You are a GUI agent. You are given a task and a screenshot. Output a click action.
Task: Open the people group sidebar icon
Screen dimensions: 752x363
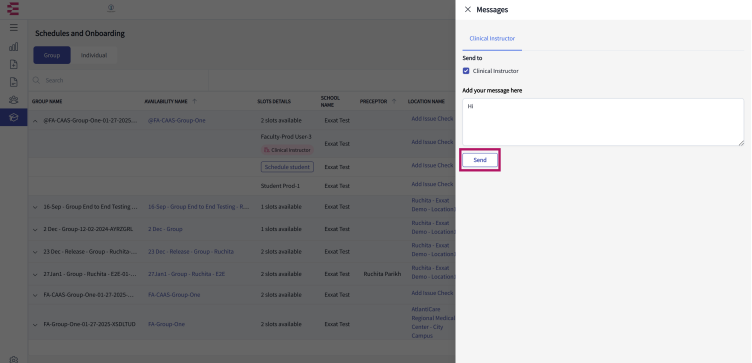(x=13, y=100)
